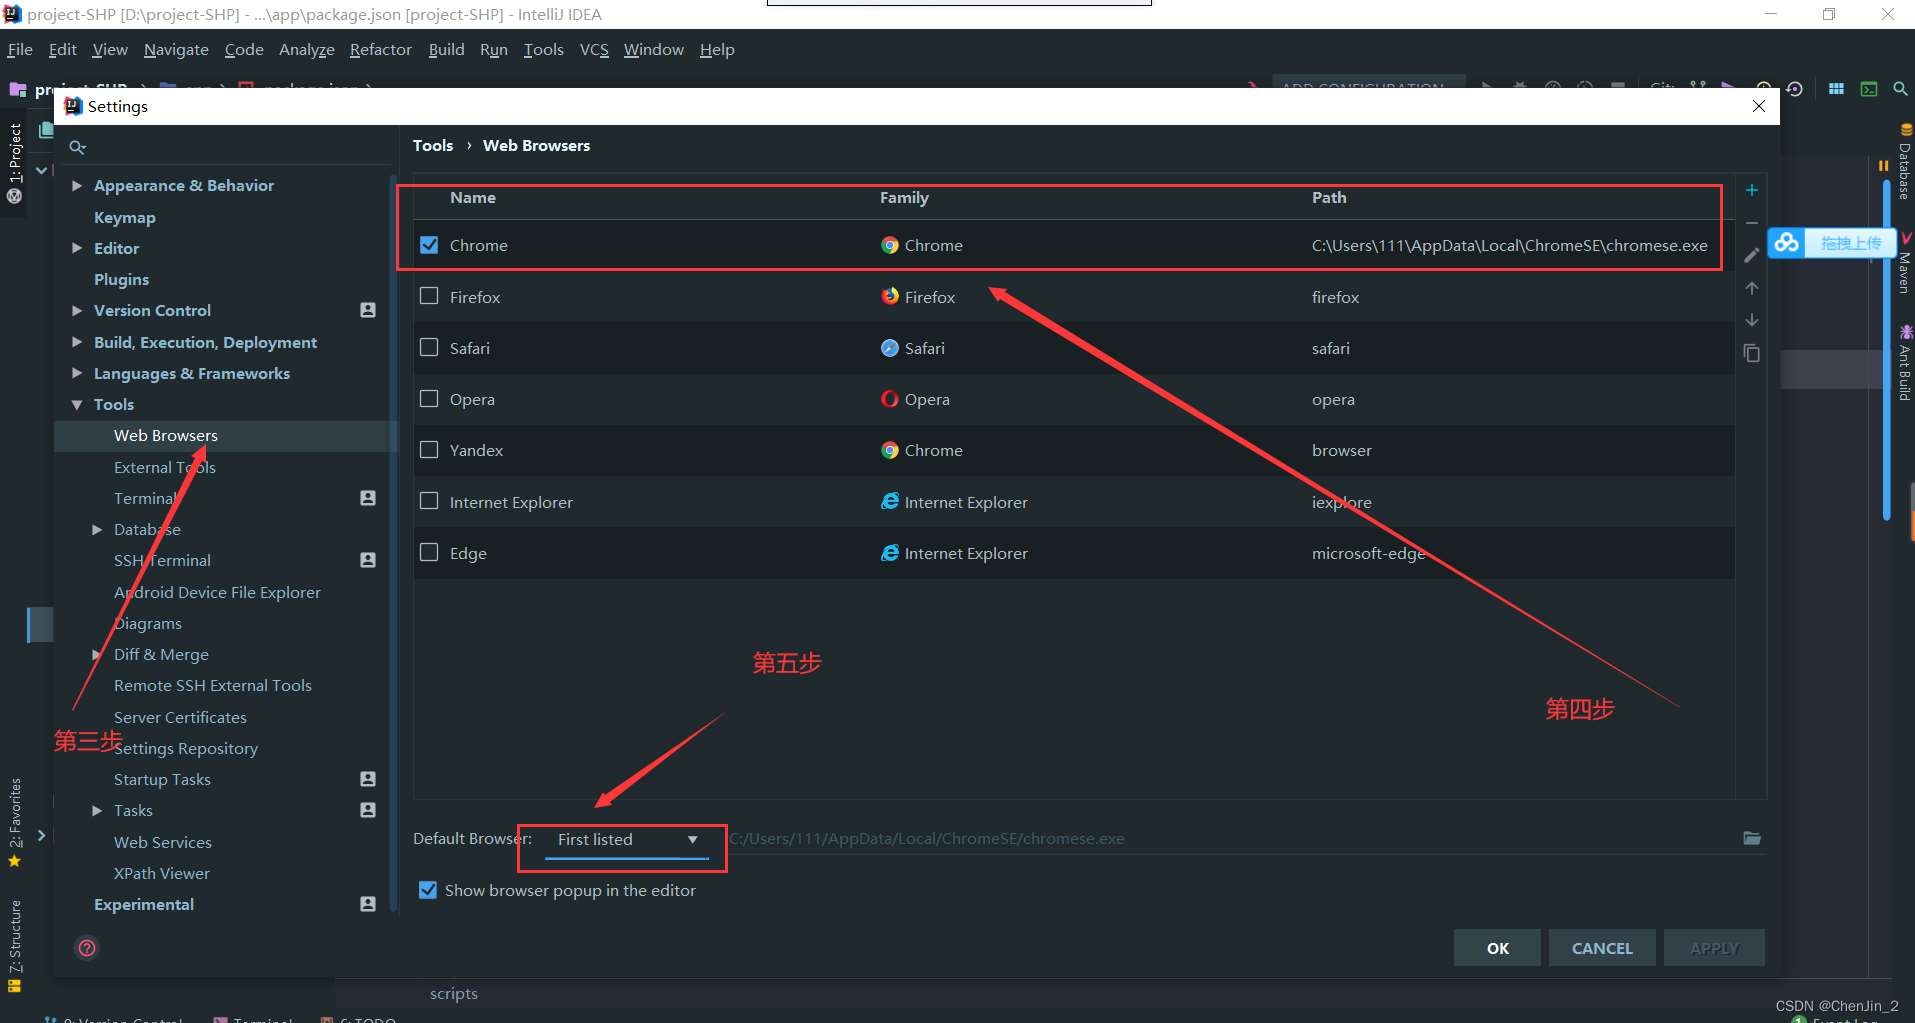Select Web Services in settings tree
Viewport: 1915px width, 1023px height.
pyautogui.click(x=163, y=842)
